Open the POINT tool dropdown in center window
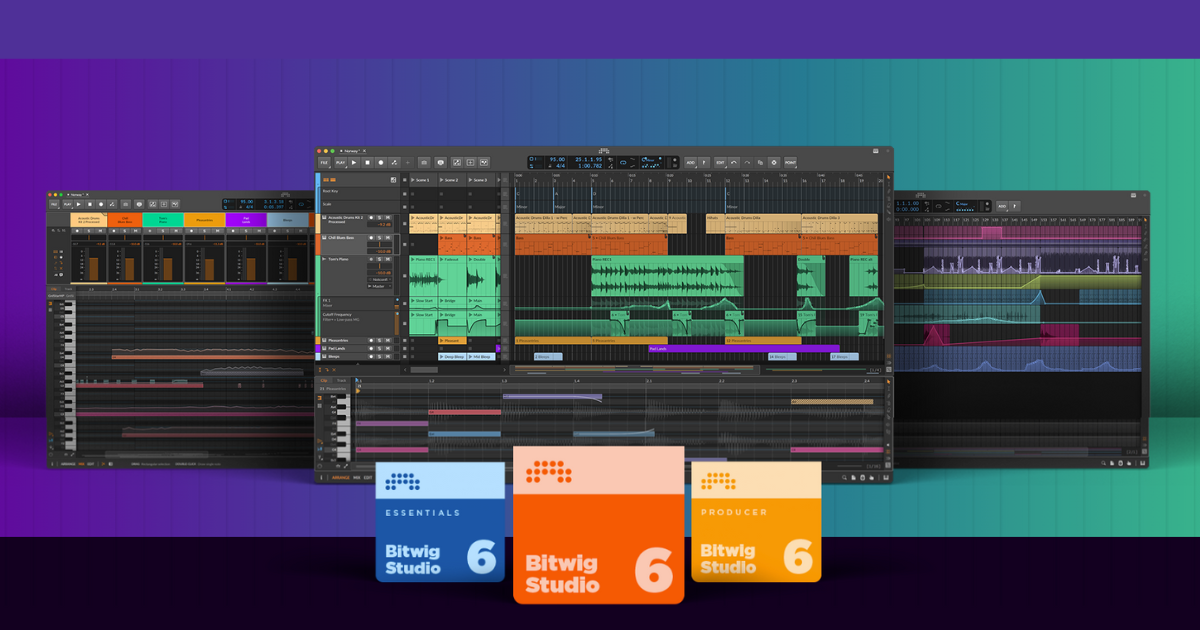The width and height of the screenshot is (1200, 630). click(x=790, y=162)
